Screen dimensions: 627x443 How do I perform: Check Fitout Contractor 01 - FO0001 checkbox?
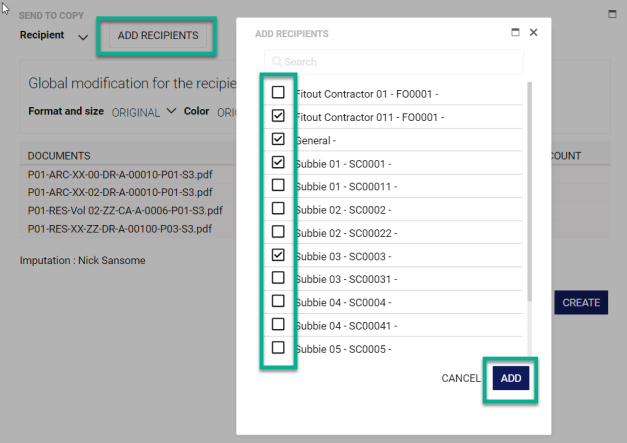click(x=278, y=93)
